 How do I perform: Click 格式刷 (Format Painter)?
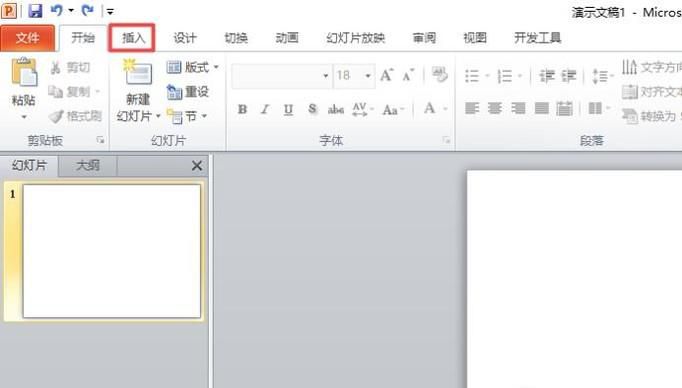tap(75, 116)
